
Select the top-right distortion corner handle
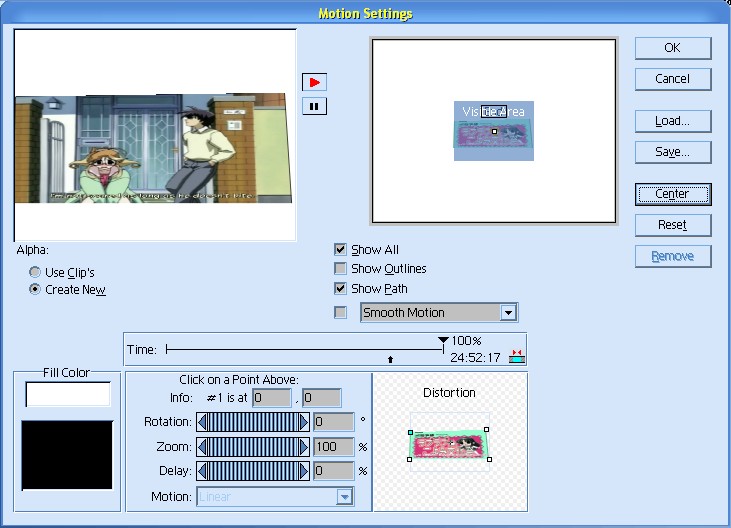487,429
